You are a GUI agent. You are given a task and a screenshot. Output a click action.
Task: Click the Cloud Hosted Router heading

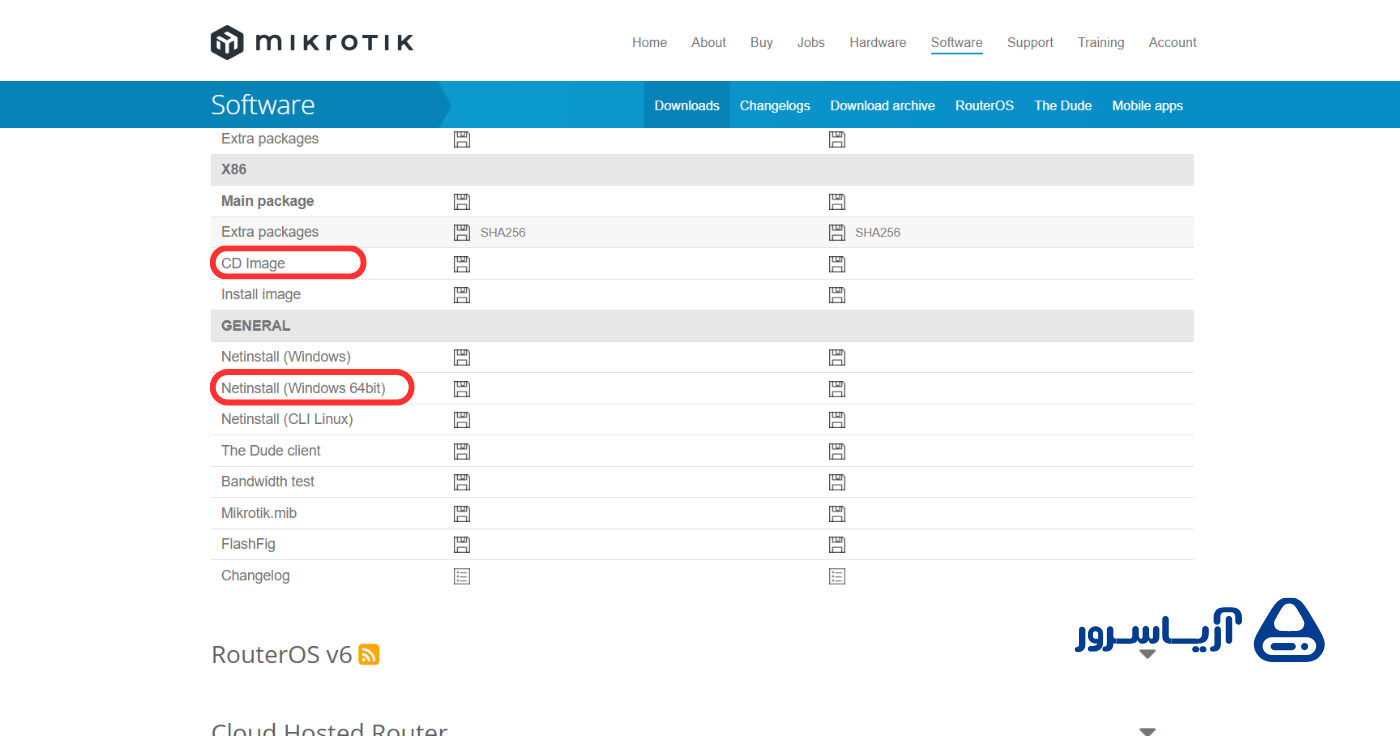tap(330, 730)
